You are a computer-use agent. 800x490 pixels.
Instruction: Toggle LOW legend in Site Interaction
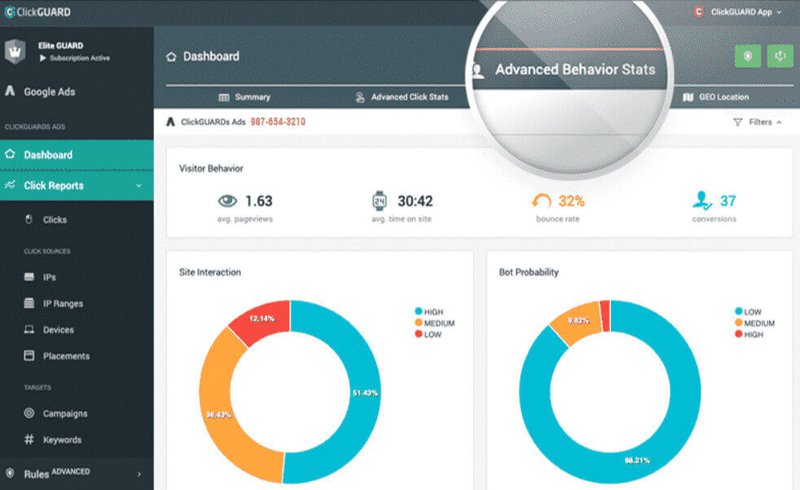[429, 334]
